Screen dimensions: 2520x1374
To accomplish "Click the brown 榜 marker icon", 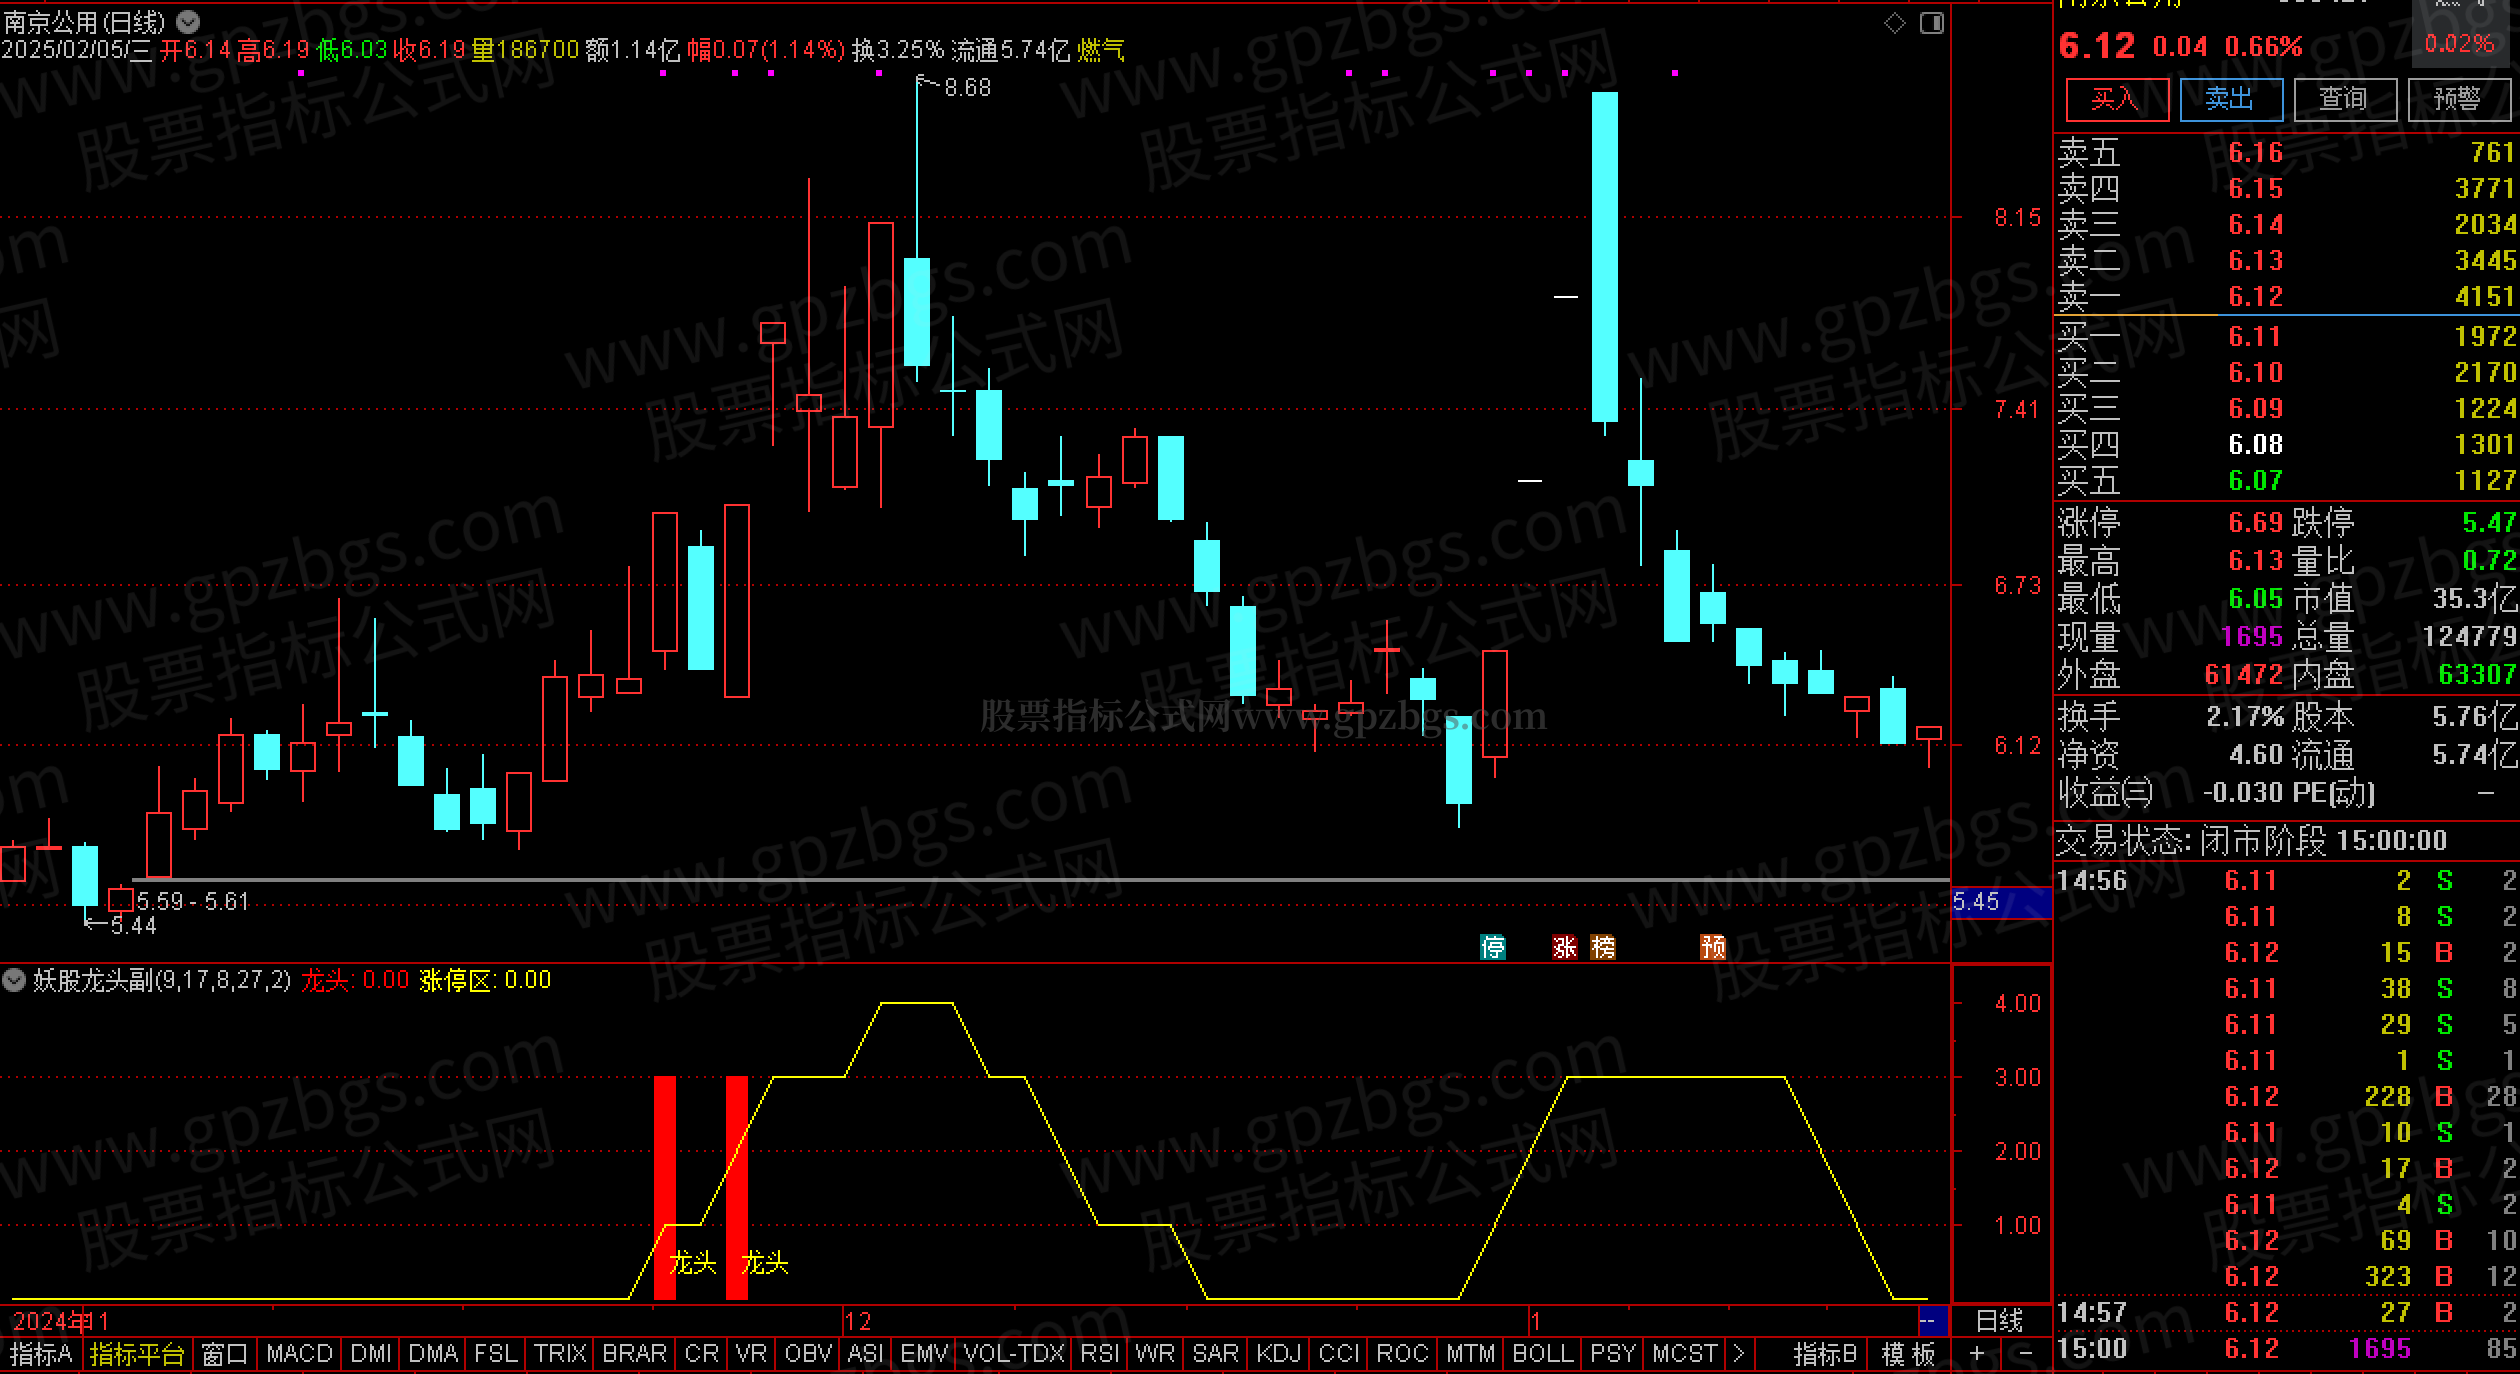I will pyautogui.click(x=1603, y=946).
